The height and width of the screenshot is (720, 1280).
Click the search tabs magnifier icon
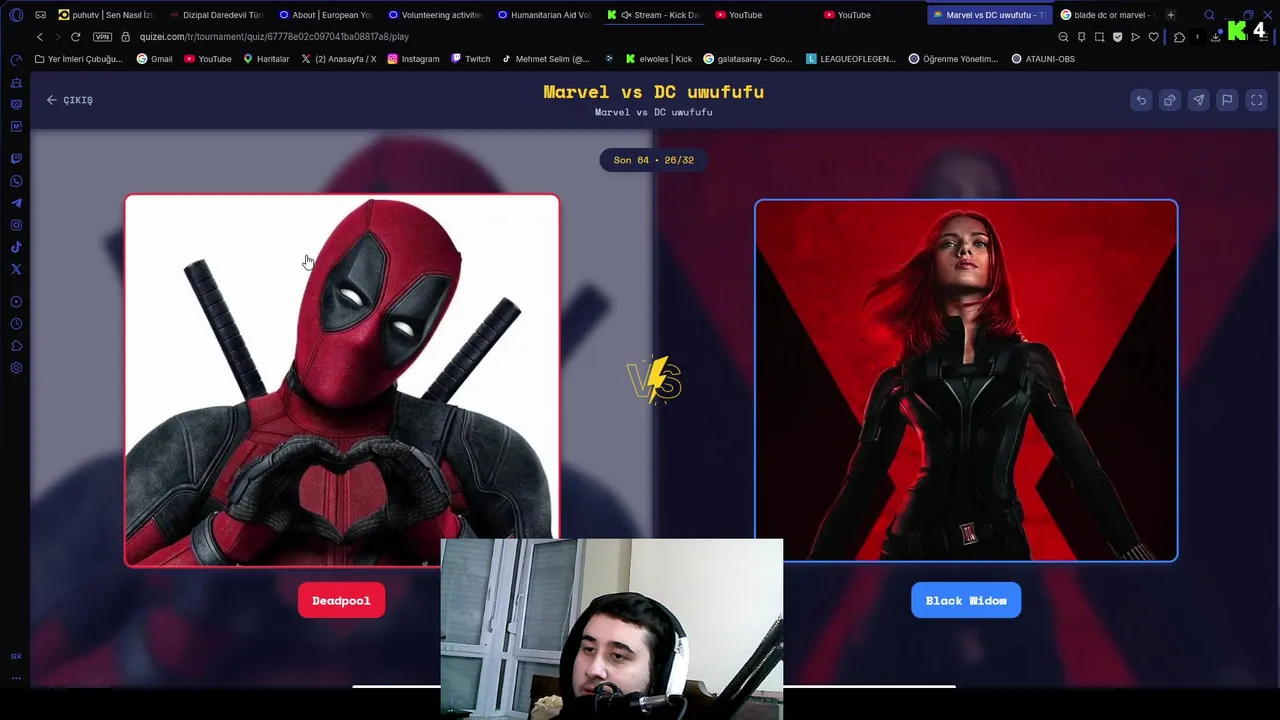click(x=1209, y=15)
